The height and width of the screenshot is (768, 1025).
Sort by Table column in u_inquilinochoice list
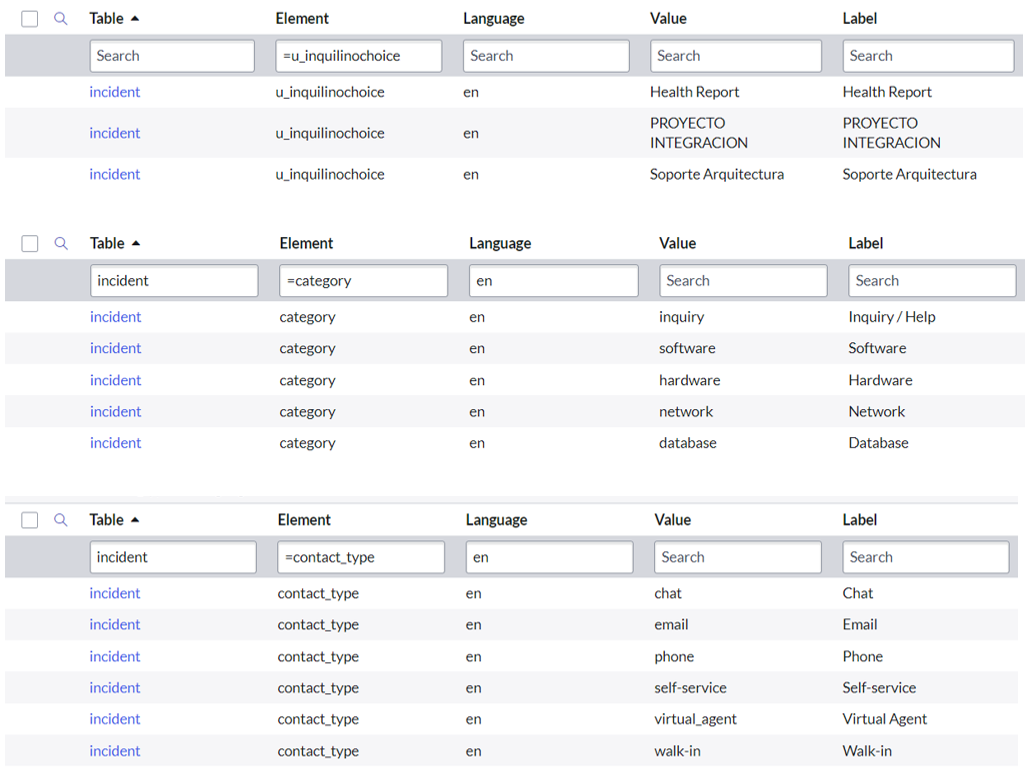(114, 18)
